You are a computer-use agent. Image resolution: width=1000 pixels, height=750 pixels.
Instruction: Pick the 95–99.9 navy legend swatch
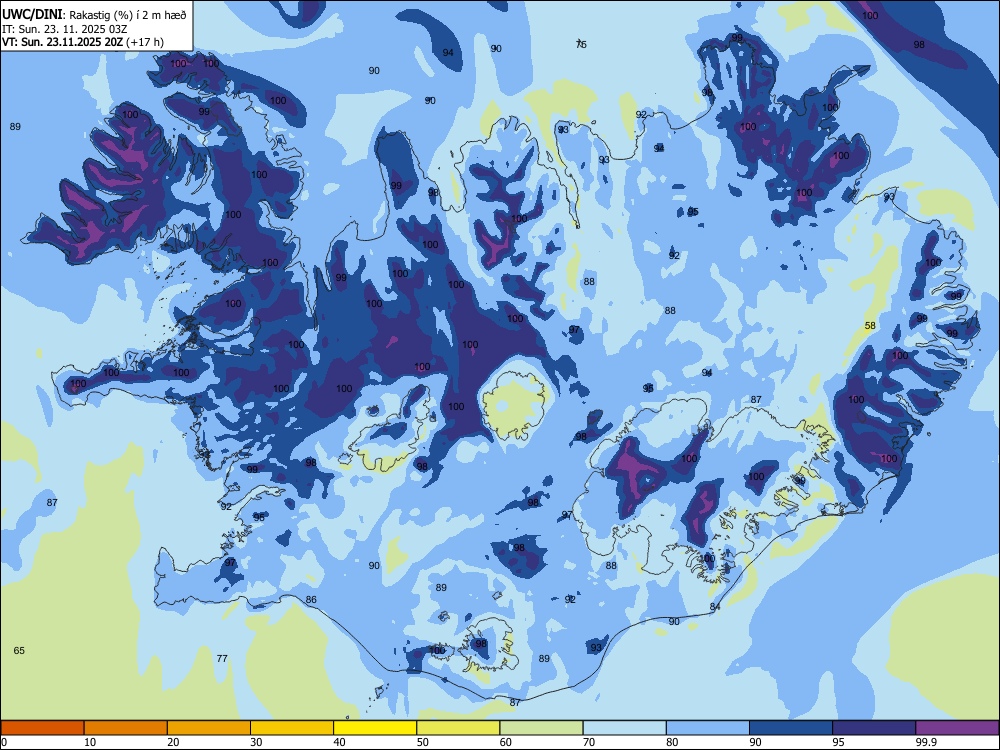(874, 728)
